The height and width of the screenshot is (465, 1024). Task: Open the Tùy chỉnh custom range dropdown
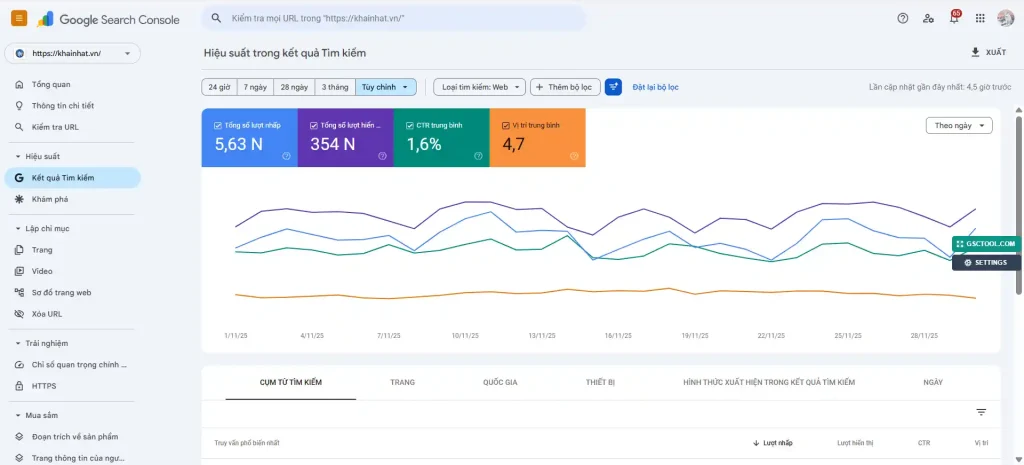tap(386, 87)
